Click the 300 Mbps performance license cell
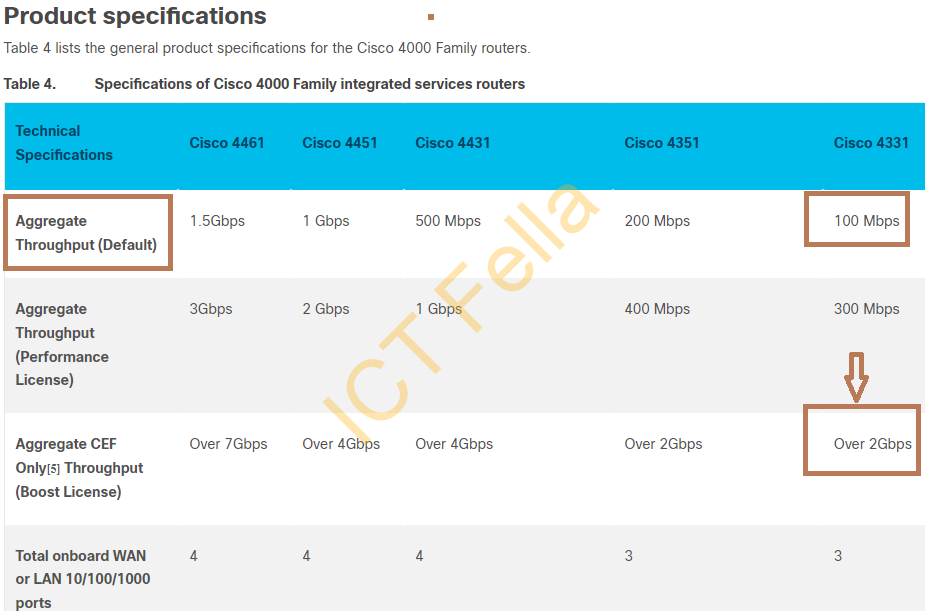 [866, 309]
